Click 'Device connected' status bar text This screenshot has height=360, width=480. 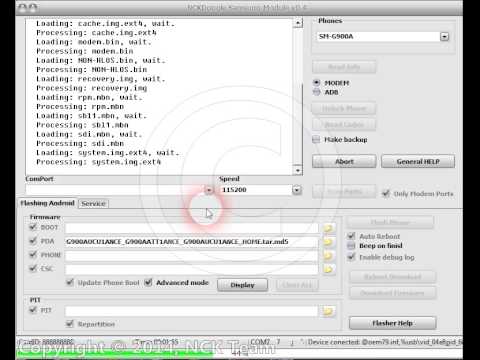[x=385, y=342]
